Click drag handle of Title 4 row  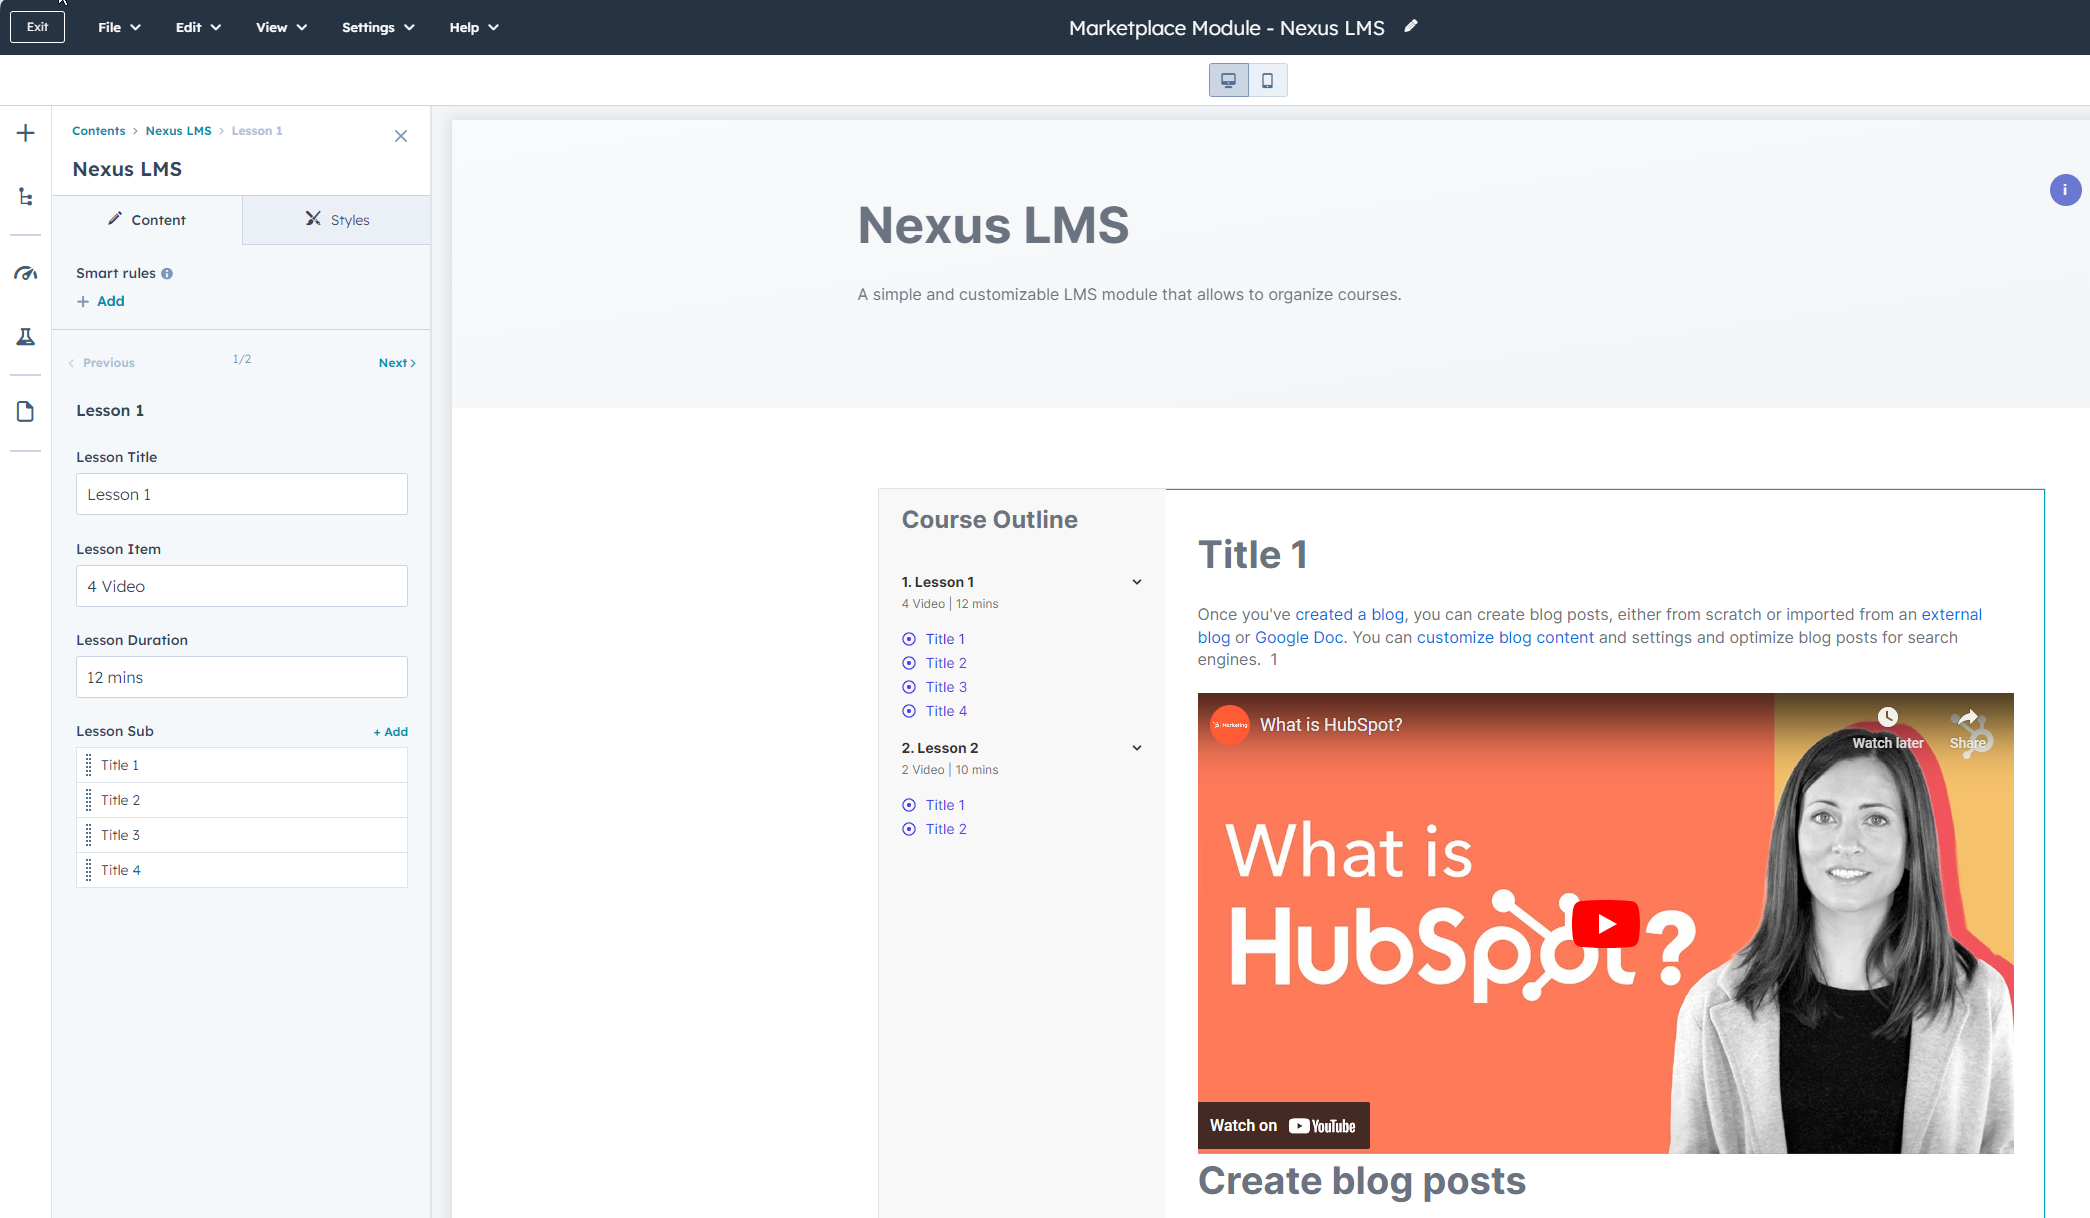(88, 870)
